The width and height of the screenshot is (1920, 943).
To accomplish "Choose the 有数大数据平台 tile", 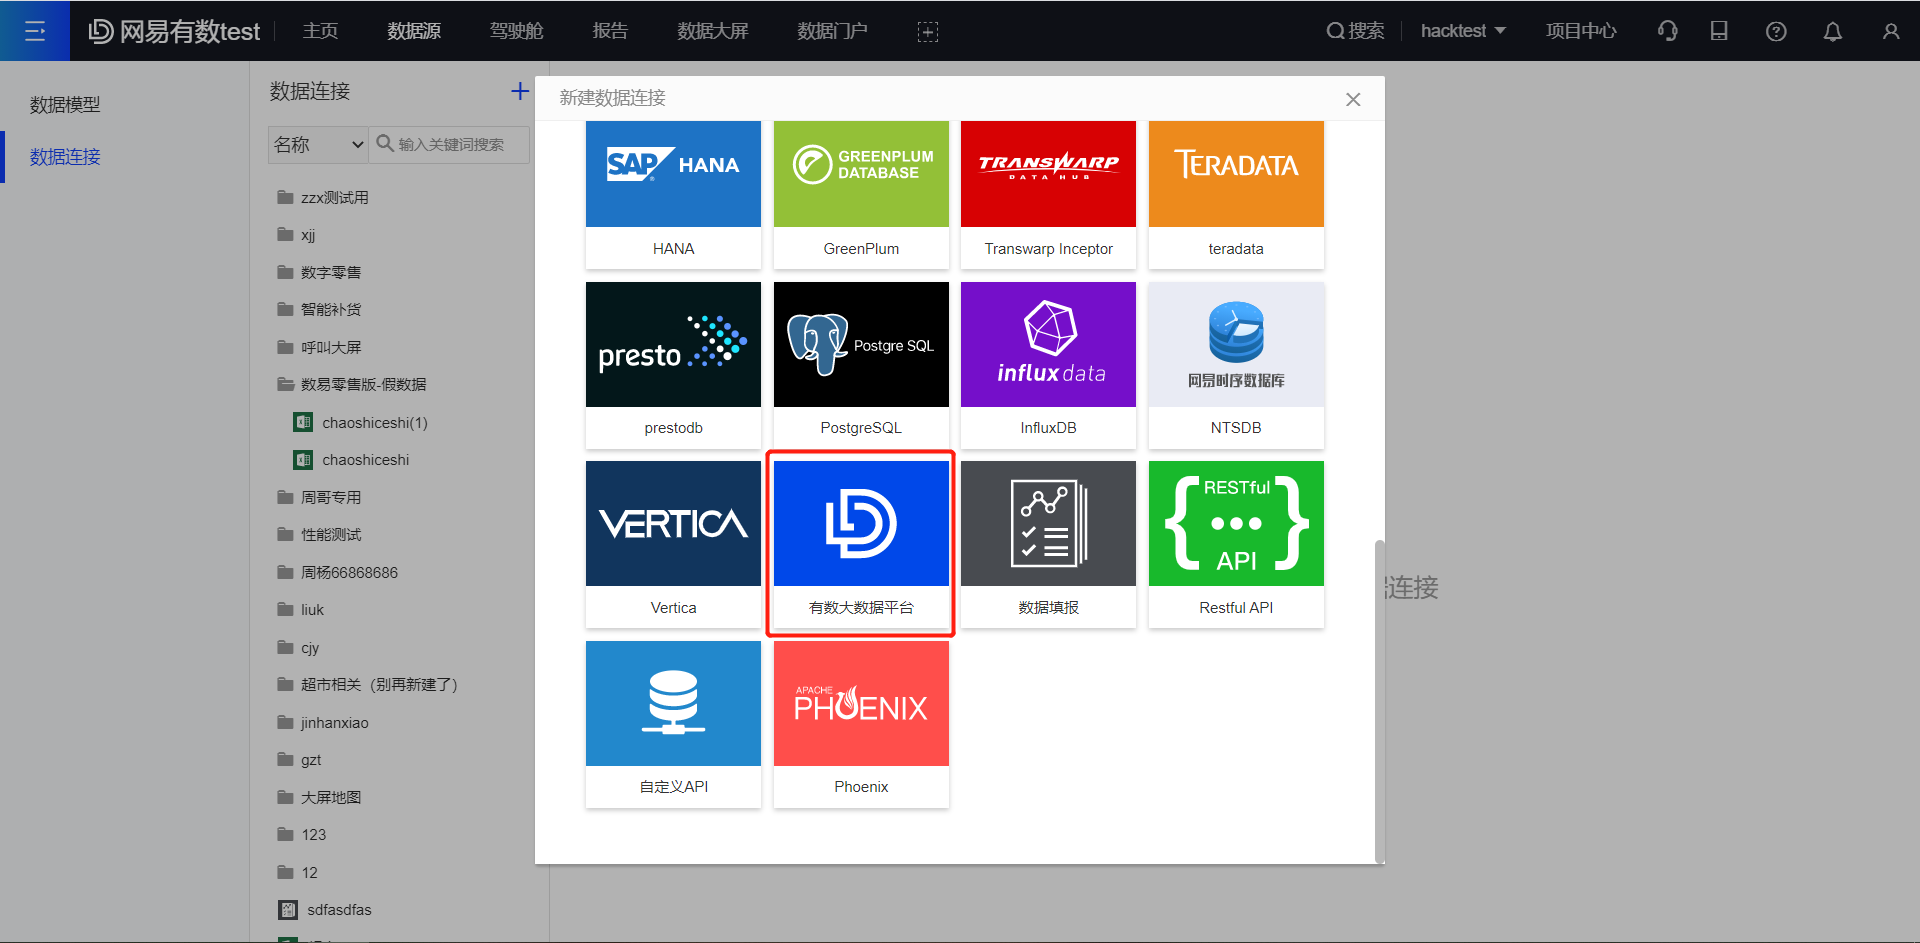I will click(861, 544).
